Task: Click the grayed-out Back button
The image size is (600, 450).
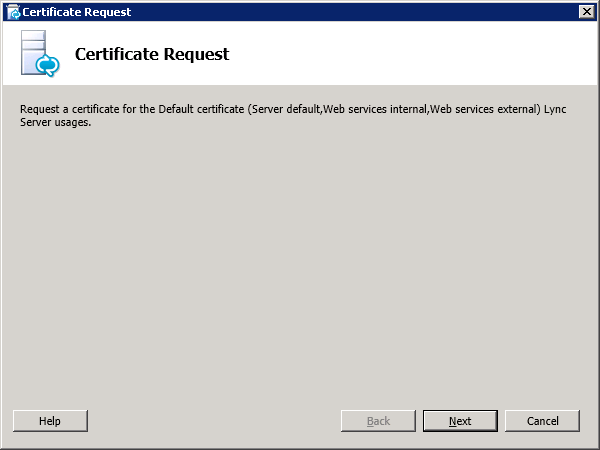Action: [x=378, y=421]
